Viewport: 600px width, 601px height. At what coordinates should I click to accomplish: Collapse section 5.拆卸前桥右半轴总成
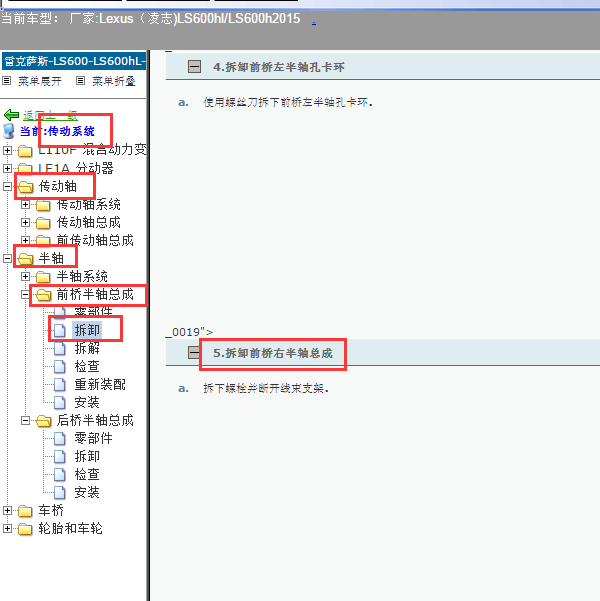click(x=194, y=353)
